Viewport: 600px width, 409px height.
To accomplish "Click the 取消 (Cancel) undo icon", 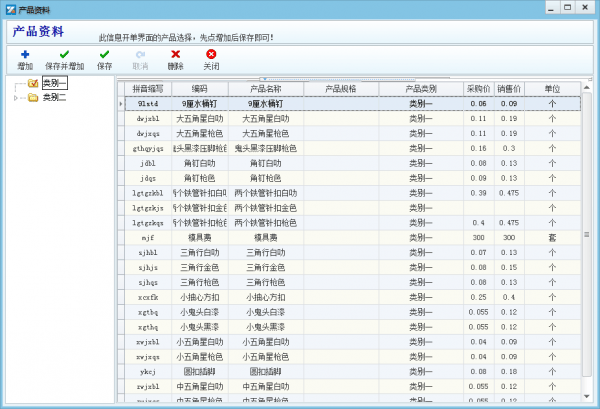I will [140, 54].
